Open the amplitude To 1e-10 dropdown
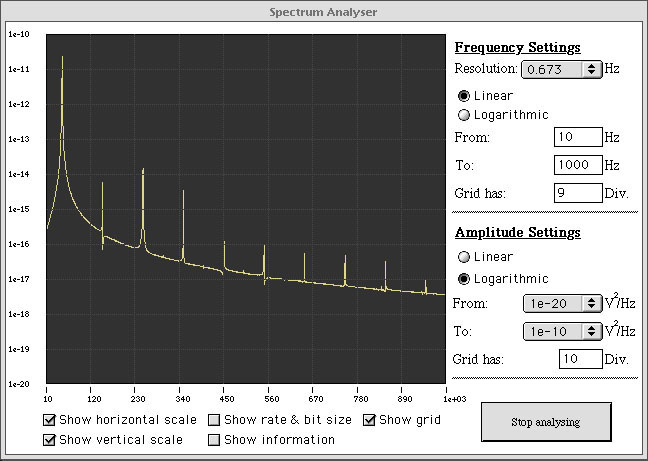648x461 pixels. (562, 331)
